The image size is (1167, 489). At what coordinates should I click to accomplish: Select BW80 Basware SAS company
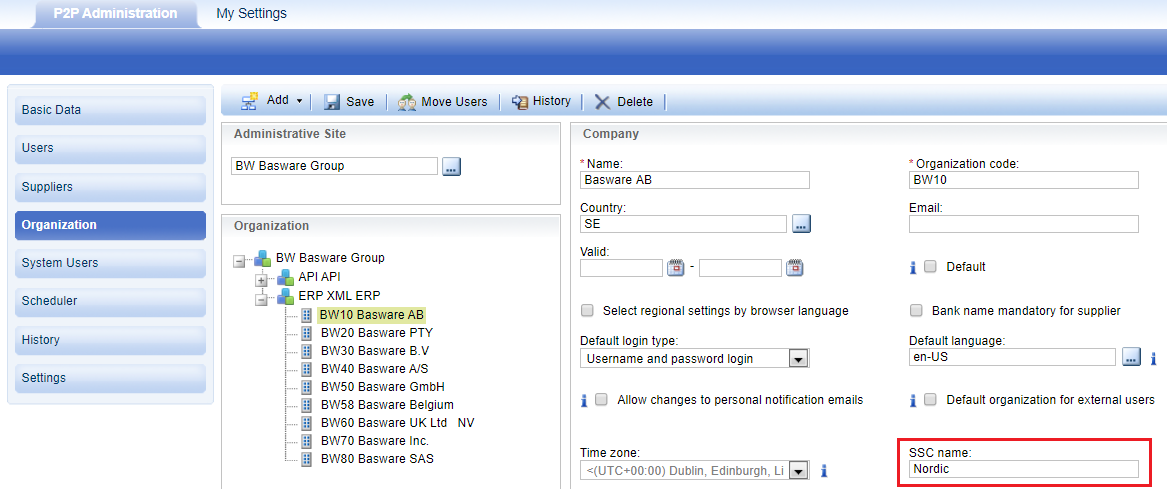tap(377, 458)
